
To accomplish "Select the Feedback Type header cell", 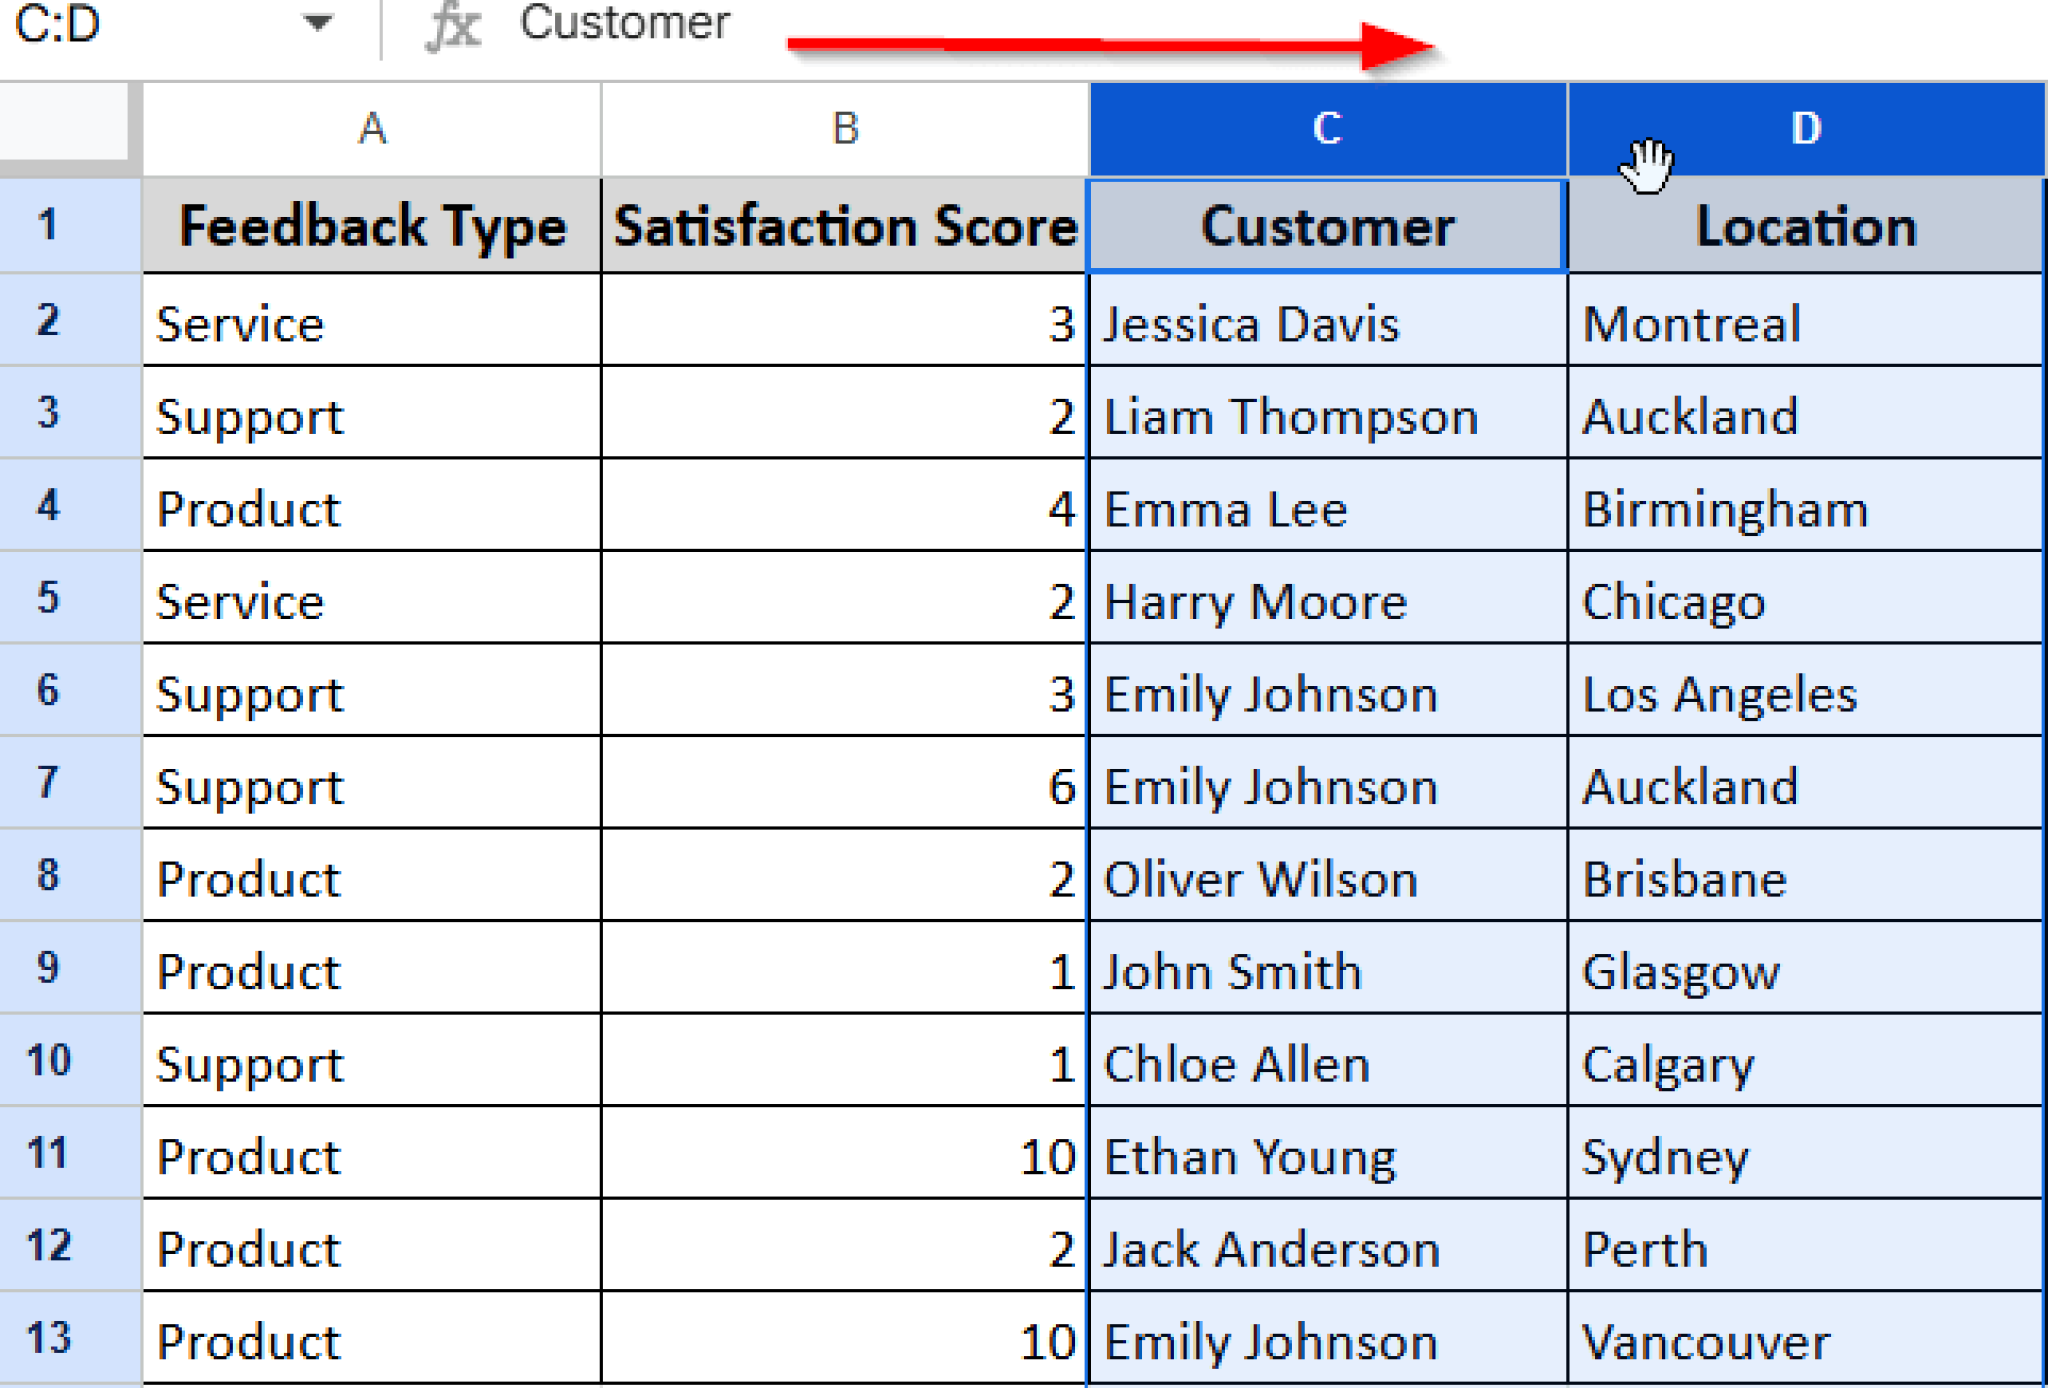I will pos(370,225).
